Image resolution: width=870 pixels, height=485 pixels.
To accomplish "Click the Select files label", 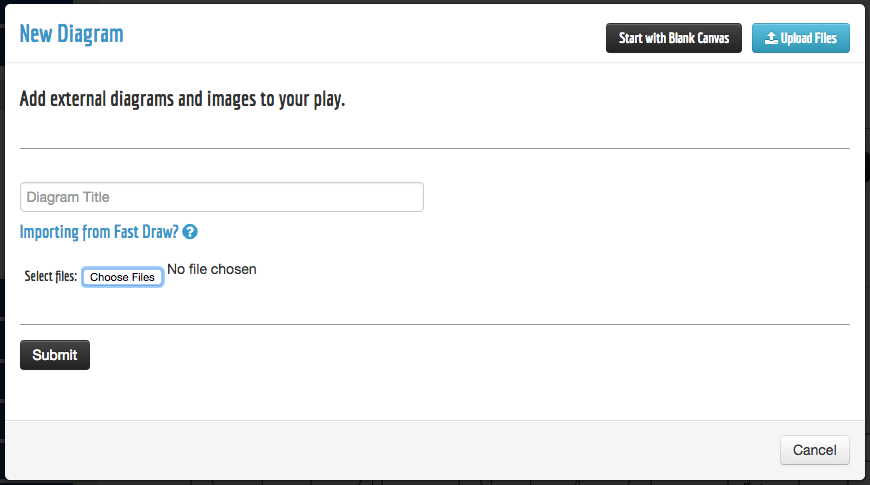I will click(50, 277).
